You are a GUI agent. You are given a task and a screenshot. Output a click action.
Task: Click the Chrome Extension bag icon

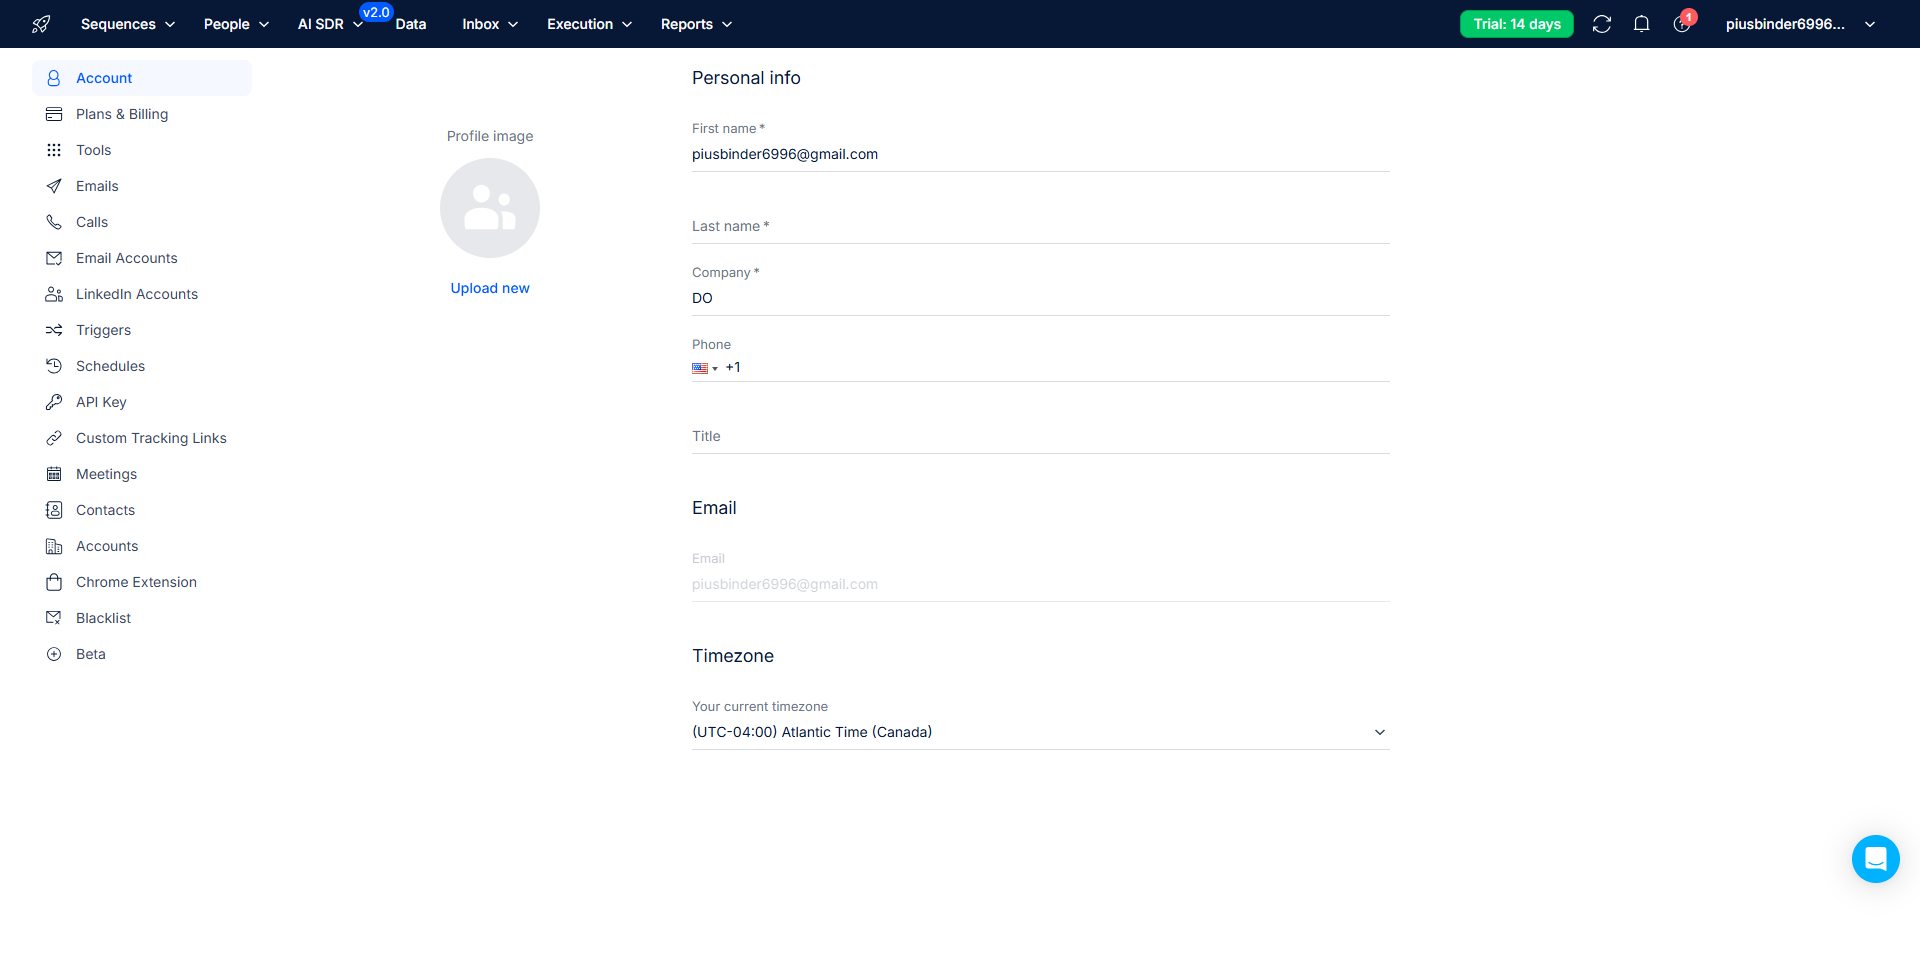point(54,582)
